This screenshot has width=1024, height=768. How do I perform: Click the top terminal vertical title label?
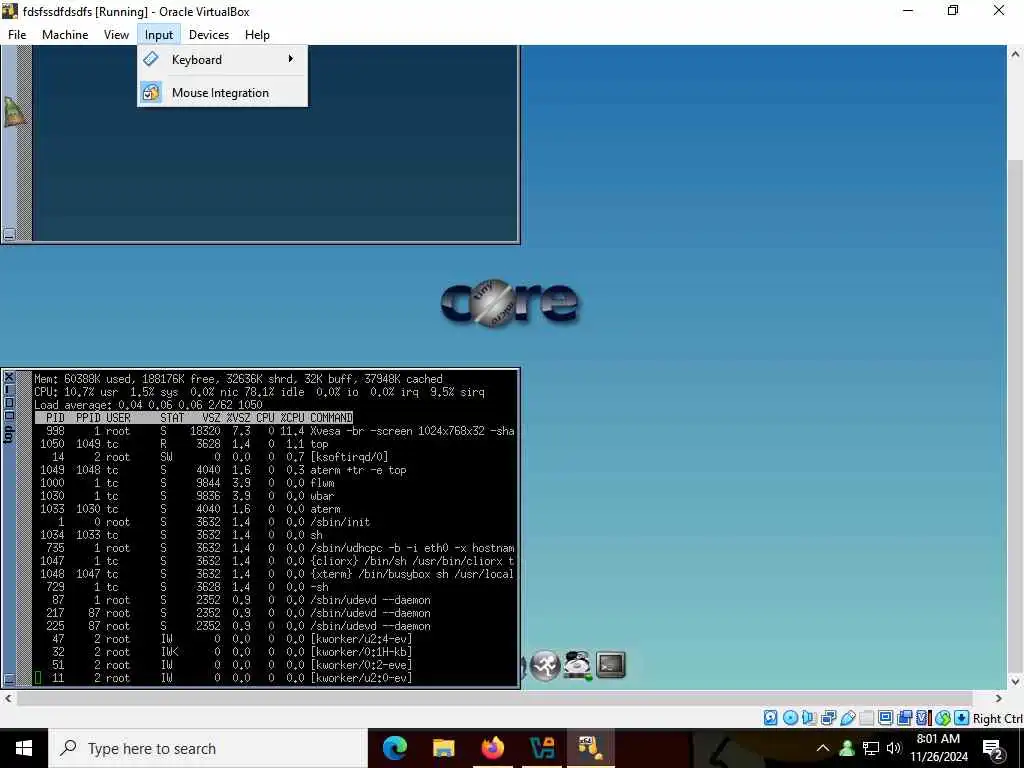(x=9, y=434)
